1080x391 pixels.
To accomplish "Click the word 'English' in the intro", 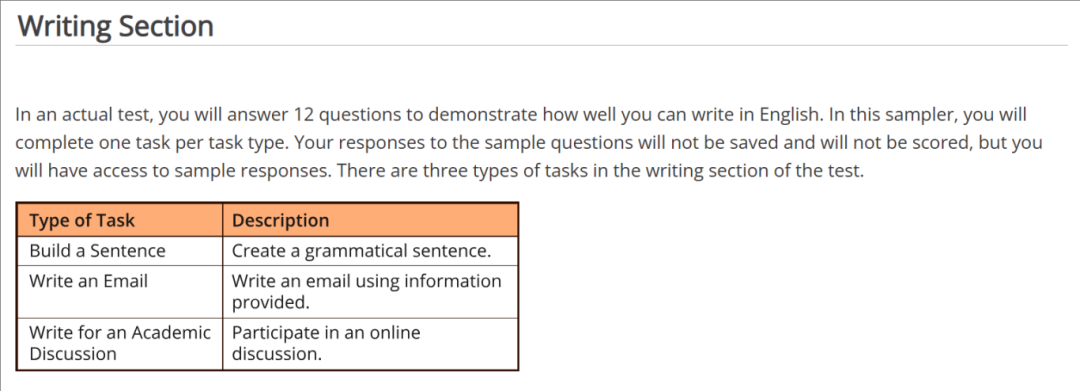I will (x=788, y=115).
